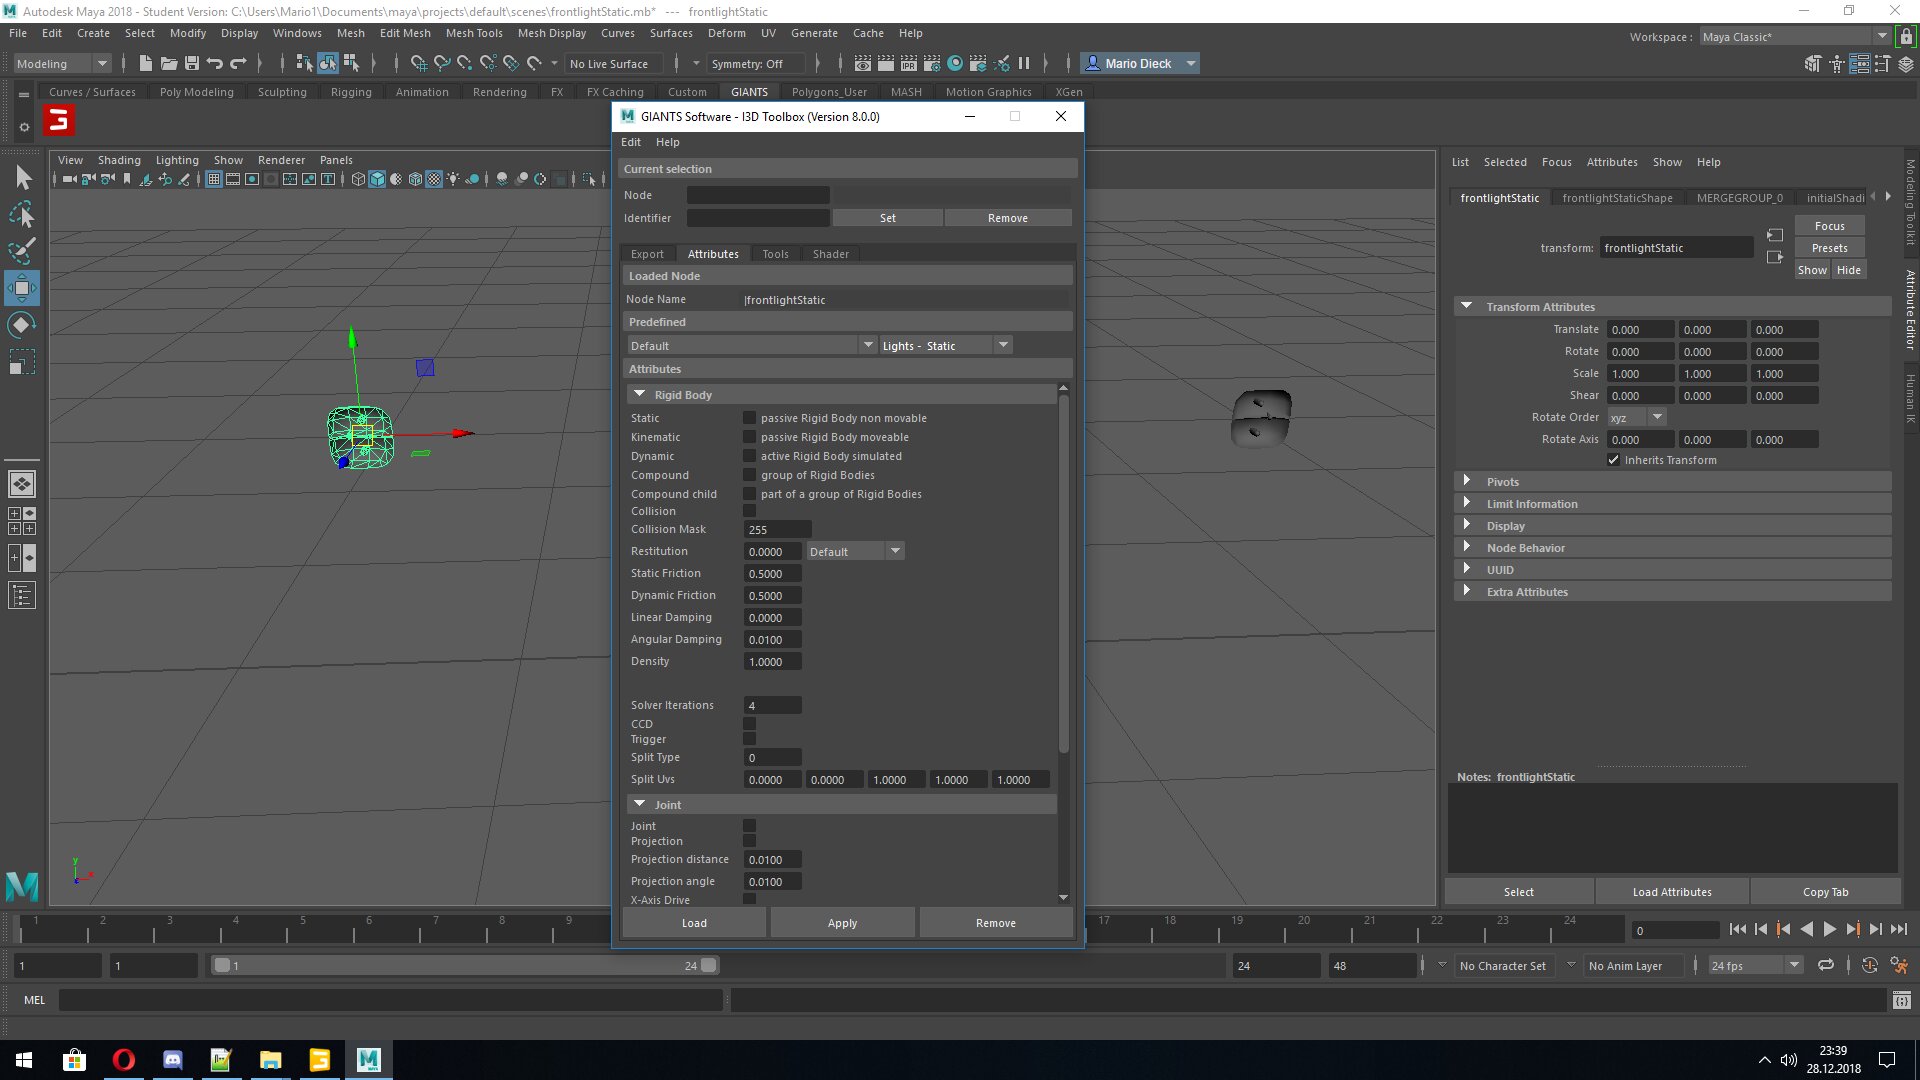The width and height of the screenshot is (1920, 1080).
Task: Select the Rigging shelf tab
Action: pyautogui.click(x=351, y=92)
